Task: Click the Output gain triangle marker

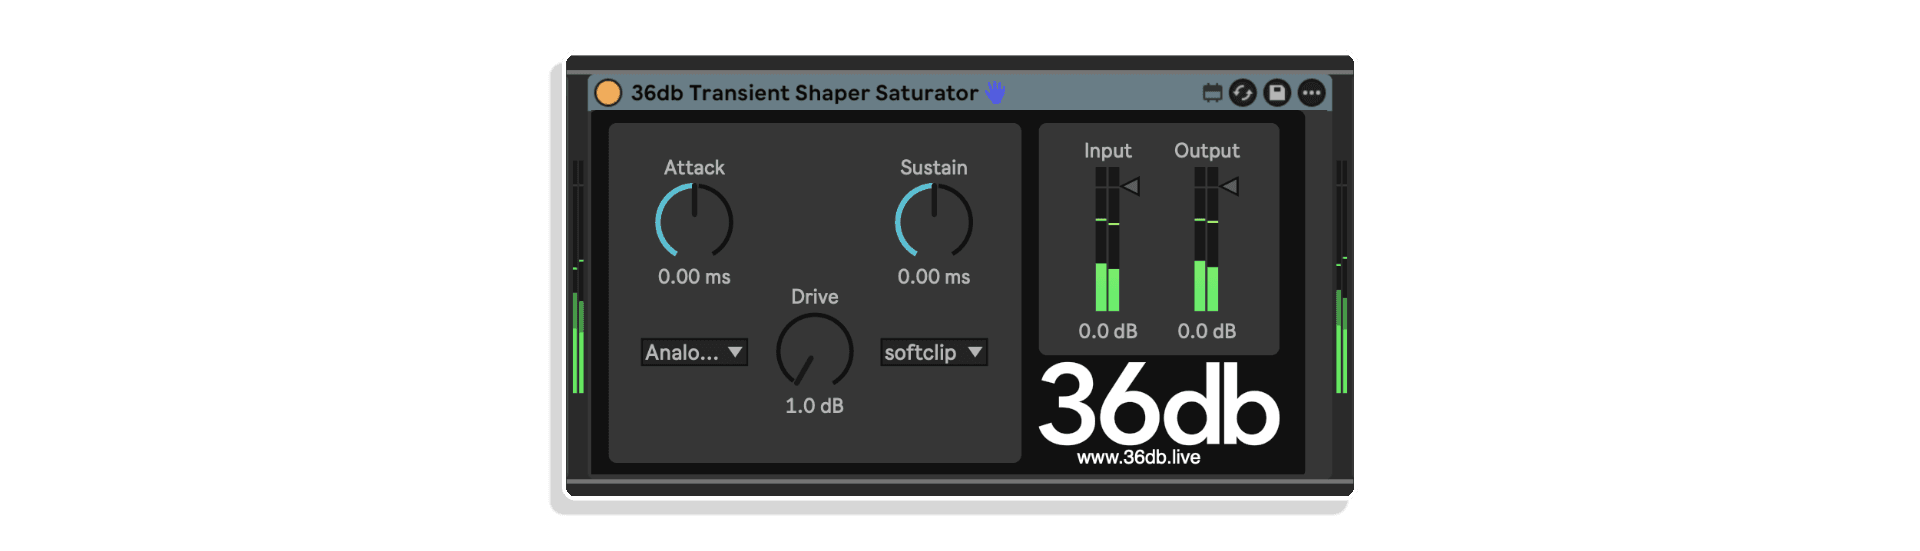Action: 1230,186
